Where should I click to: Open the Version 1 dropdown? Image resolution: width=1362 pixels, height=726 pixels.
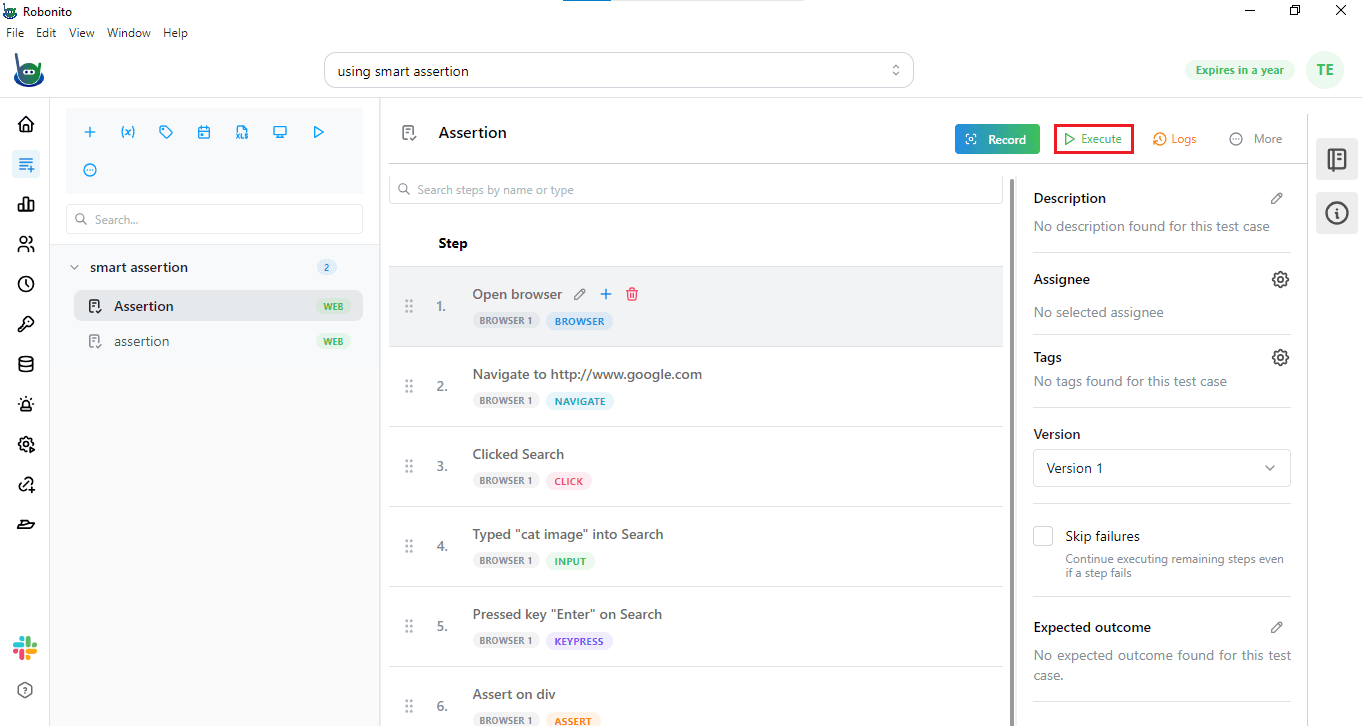[1161, 468]
